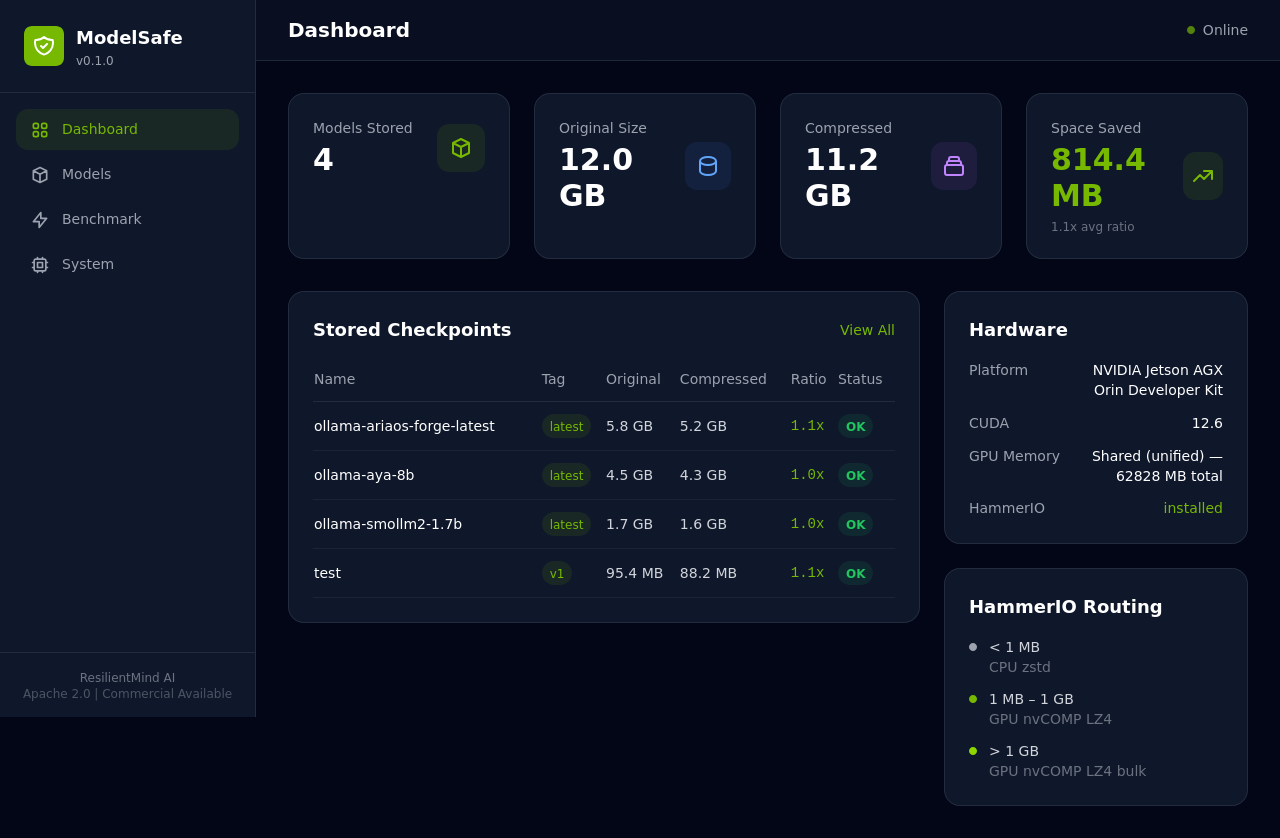The height and width of the screenshot is (838, 1280).
Task: Click the ModelSafe shield logo
Action: tap(44, 45)
